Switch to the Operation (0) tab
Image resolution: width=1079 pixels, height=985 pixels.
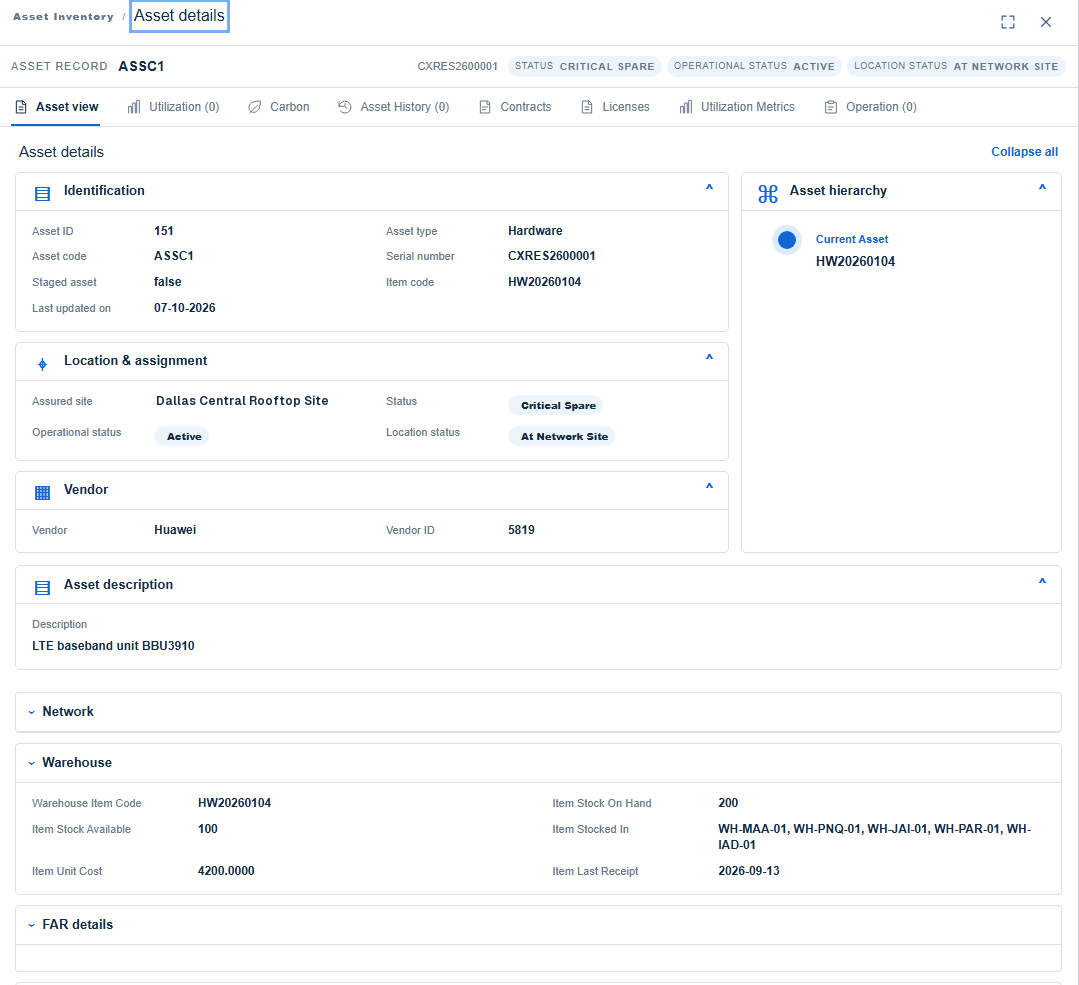point(870,107)
